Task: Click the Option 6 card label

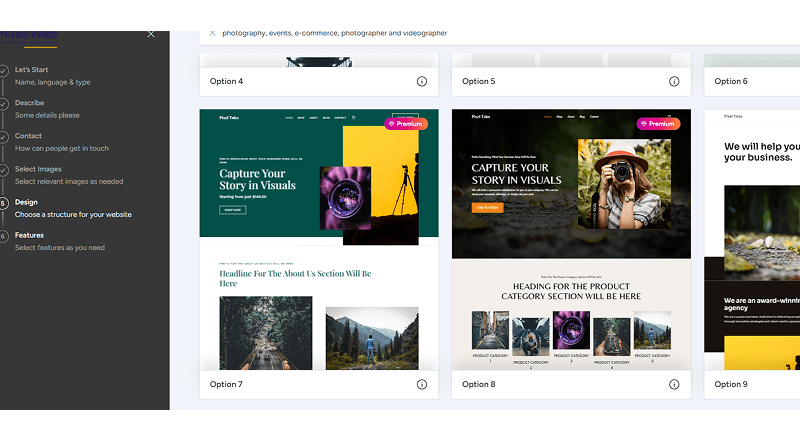Action: click(731, 81)
